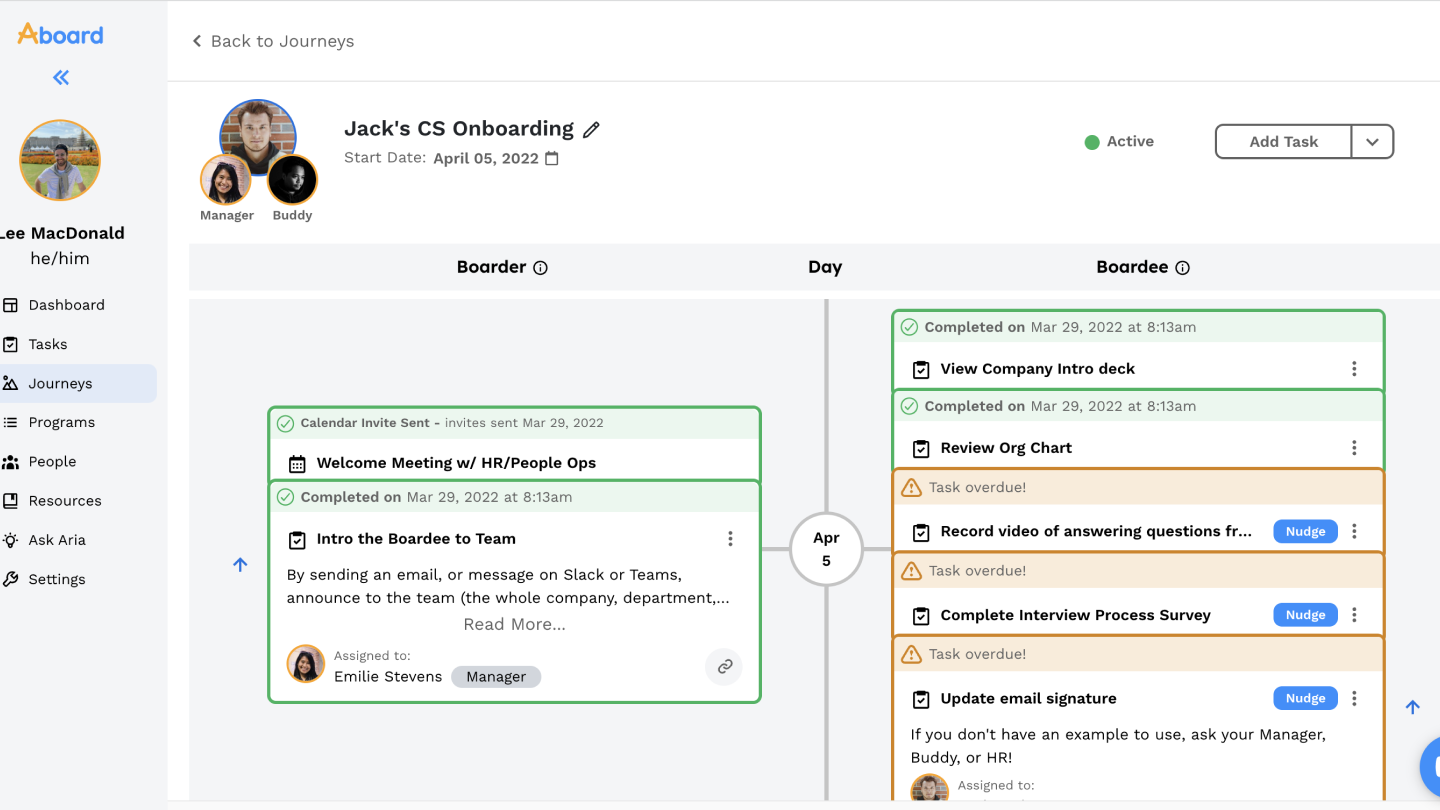Click the left blue up arrow
Screen dimensions: 1440x810
(x=240, y=564)
